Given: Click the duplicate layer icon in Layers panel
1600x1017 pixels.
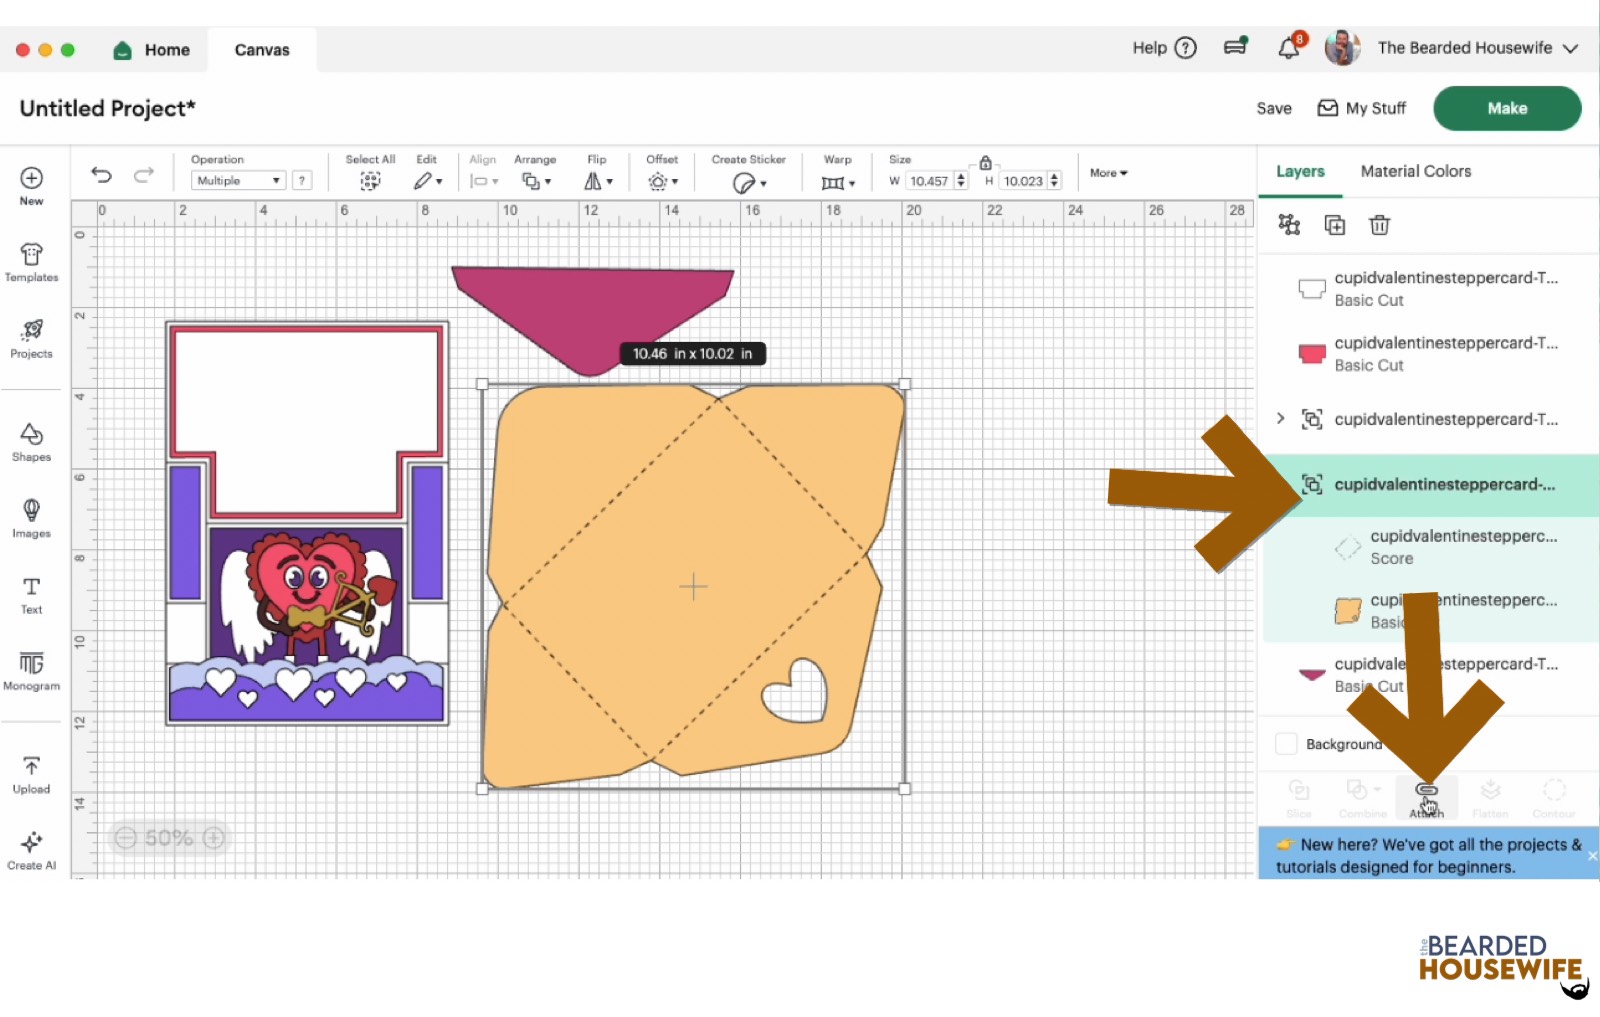Looking at the screenshot, I should click(1334, 225).
